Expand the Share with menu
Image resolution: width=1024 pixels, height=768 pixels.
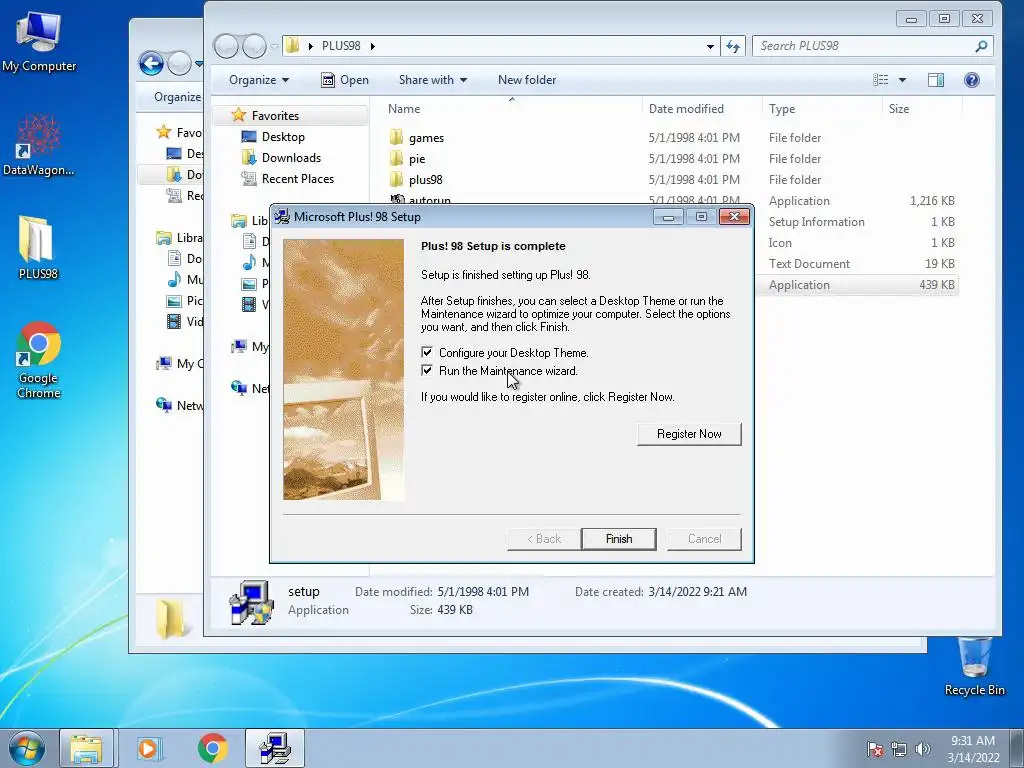(x=432, y=80)
